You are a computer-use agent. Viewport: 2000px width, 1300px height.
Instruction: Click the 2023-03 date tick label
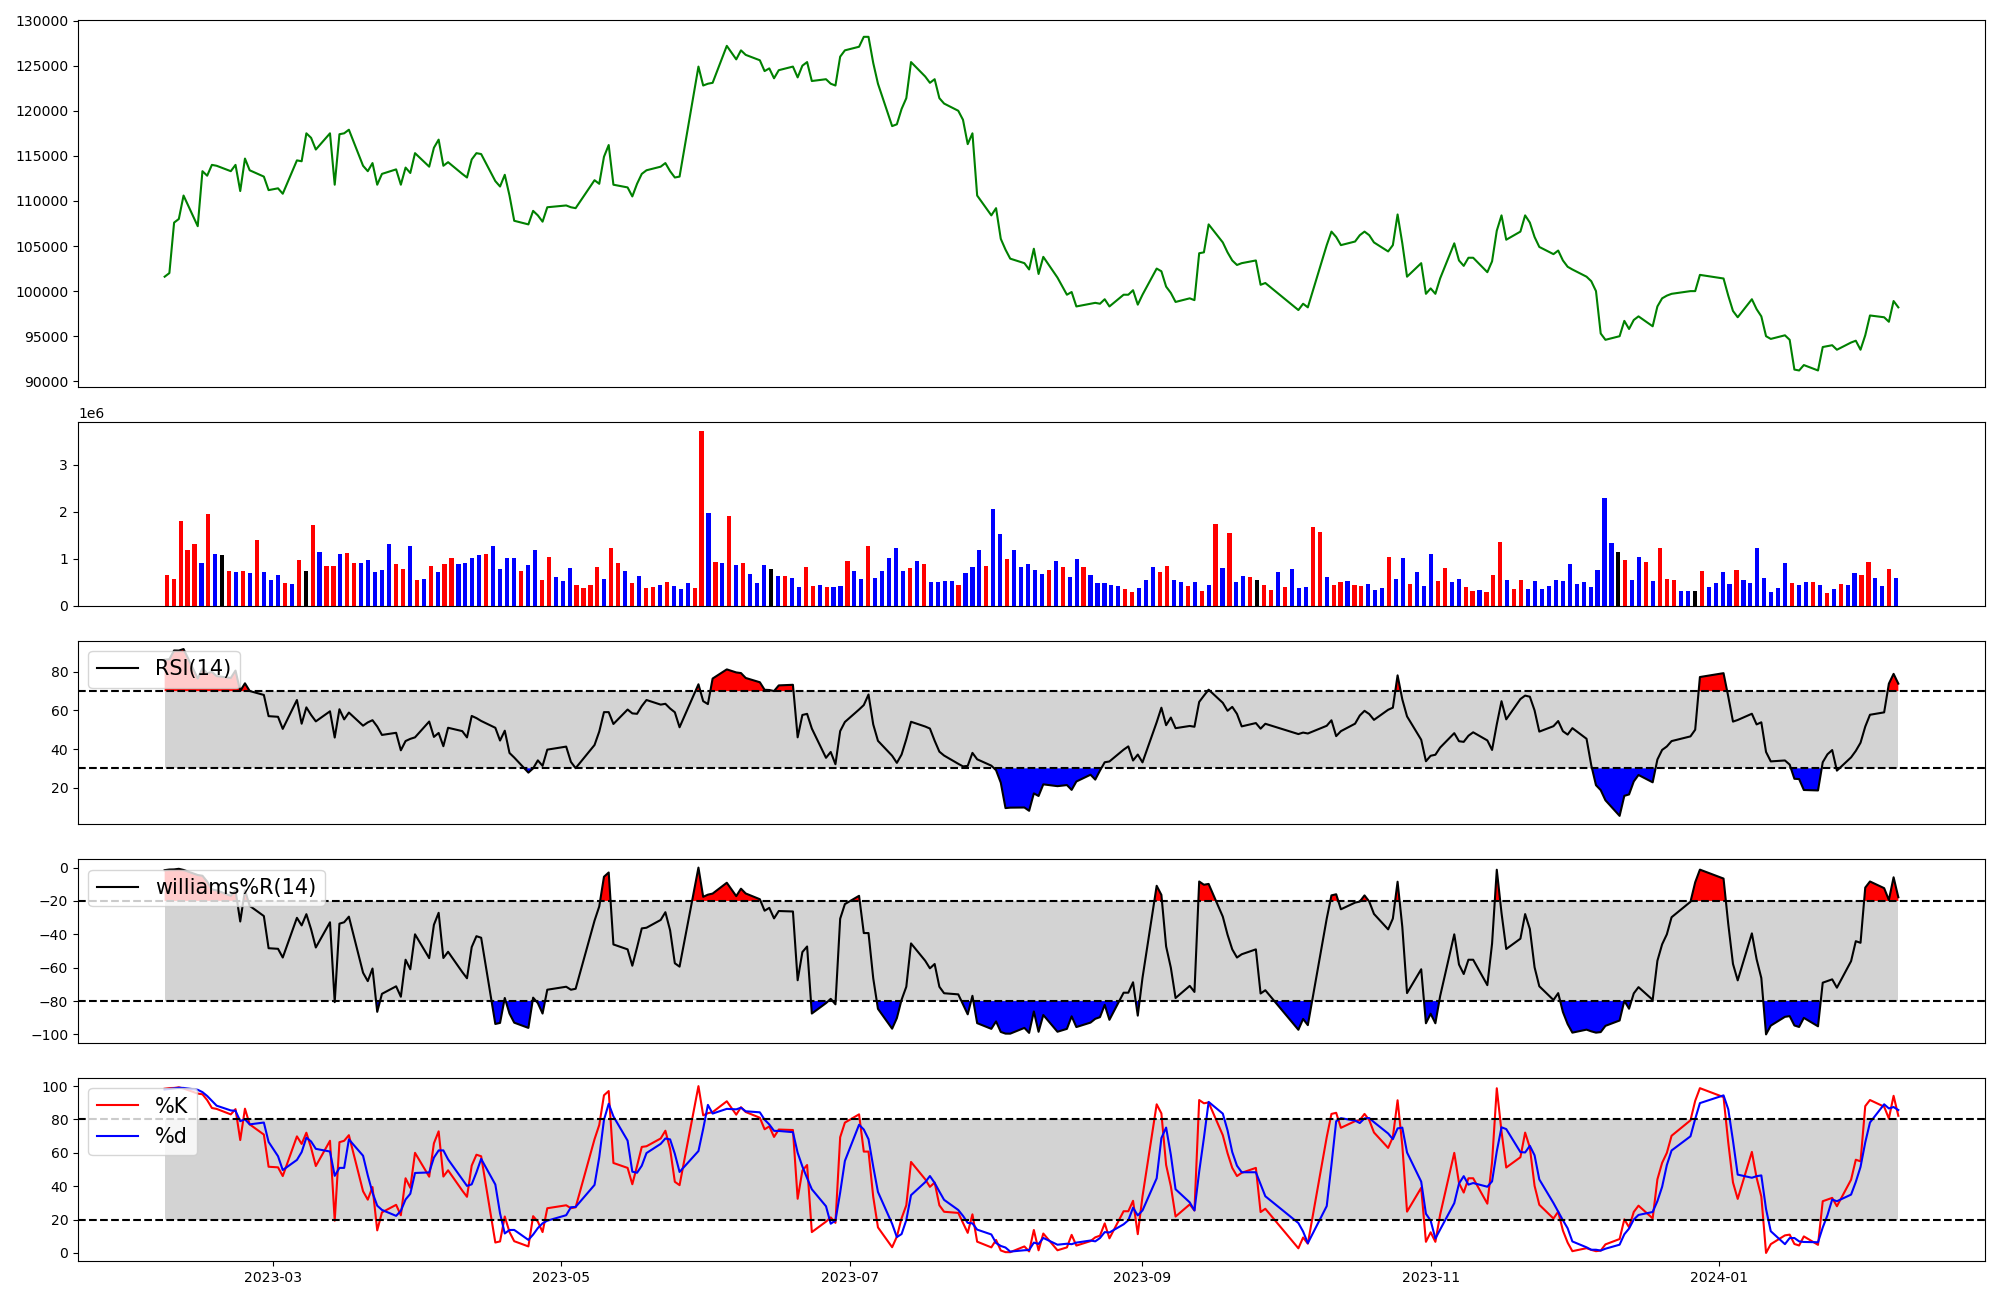[x=272, y=1277]
